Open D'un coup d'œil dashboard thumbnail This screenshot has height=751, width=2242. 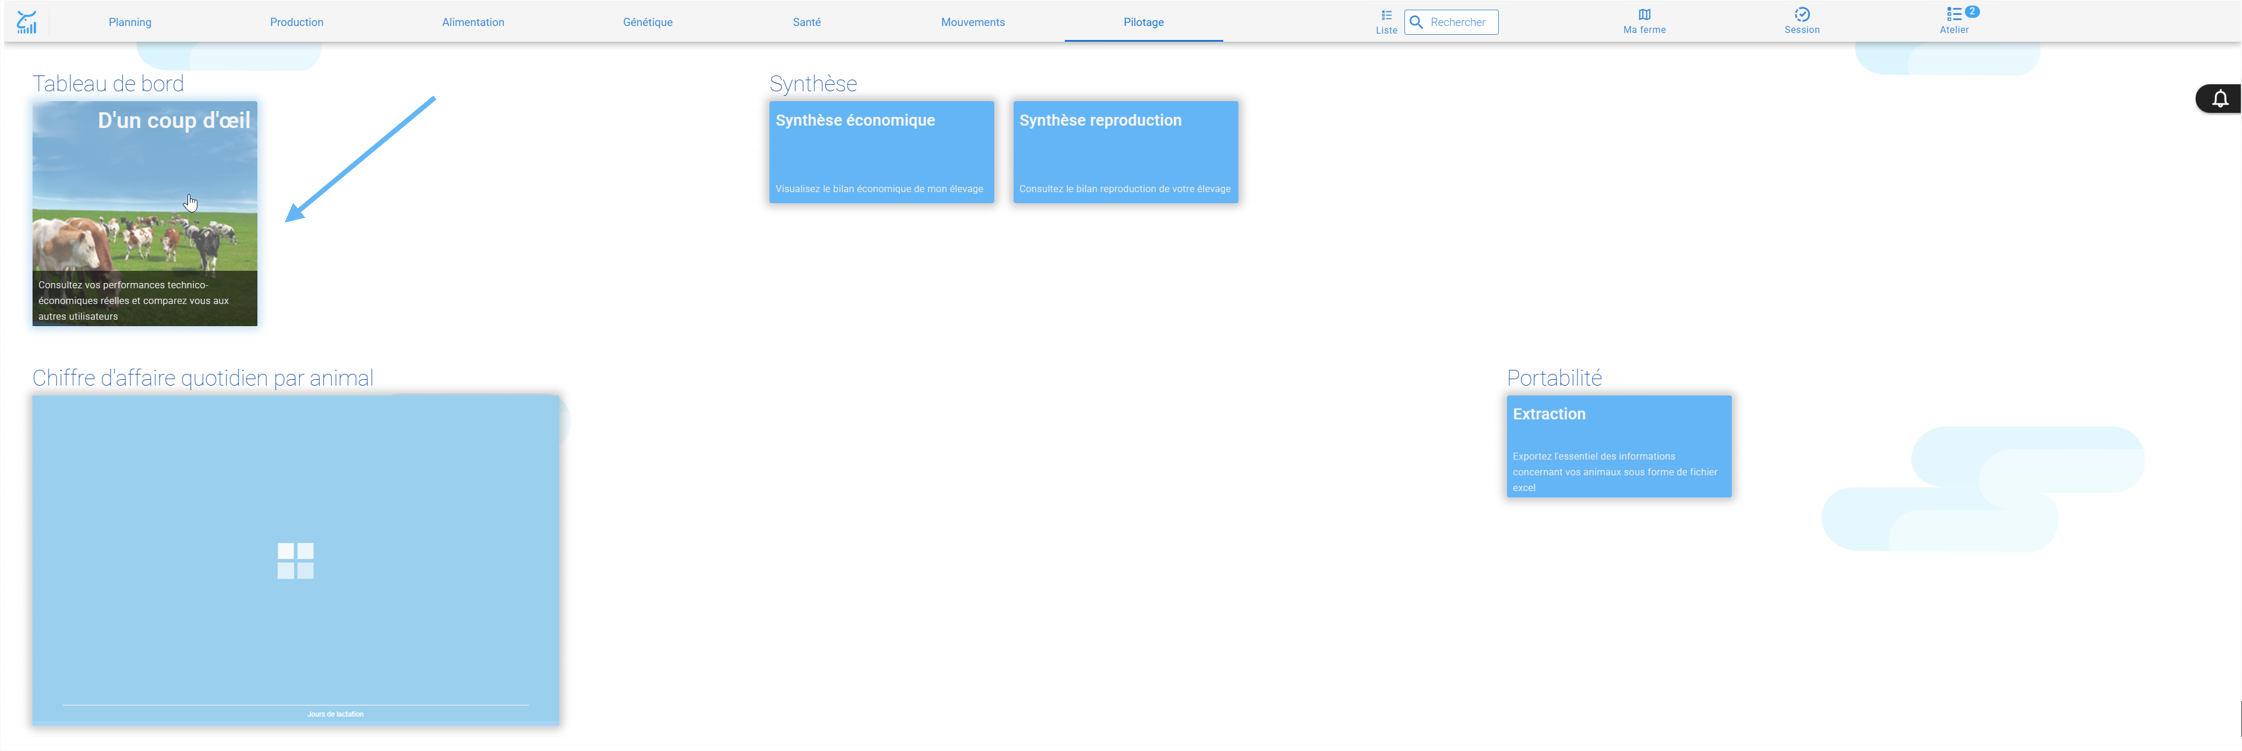coord(145,213)
